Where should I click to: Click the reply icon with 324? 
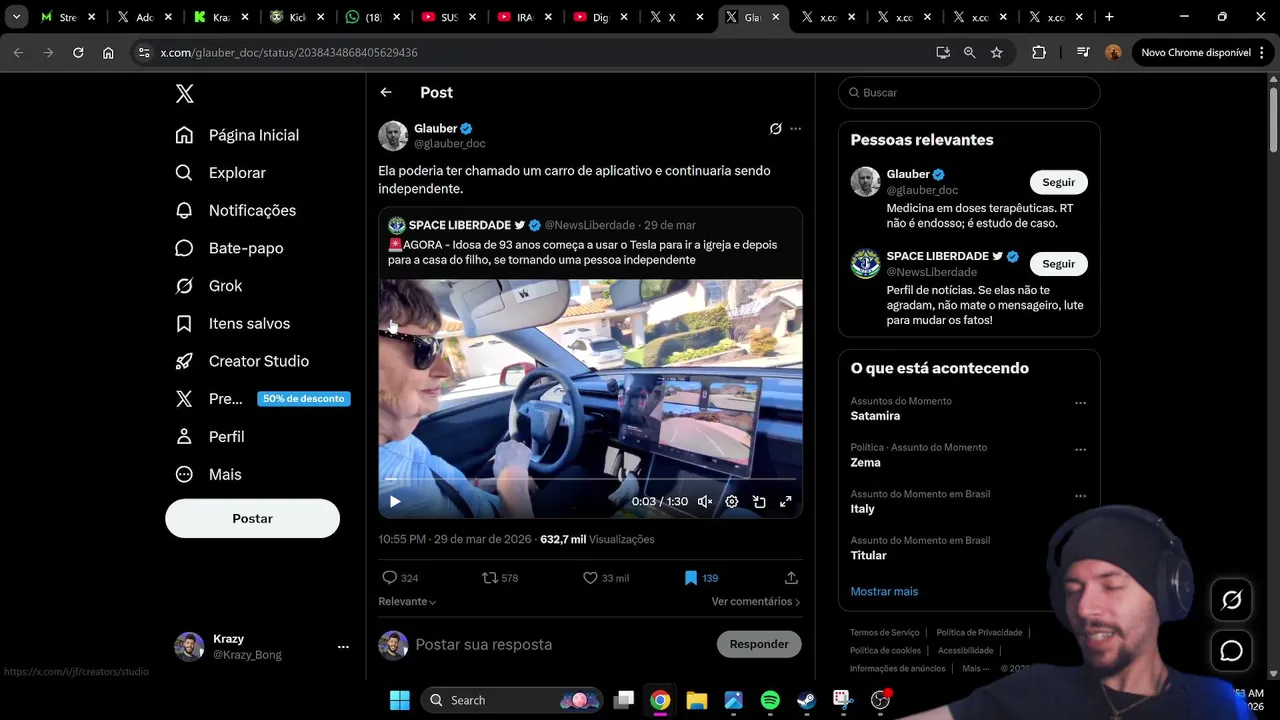tap(400, 578)
